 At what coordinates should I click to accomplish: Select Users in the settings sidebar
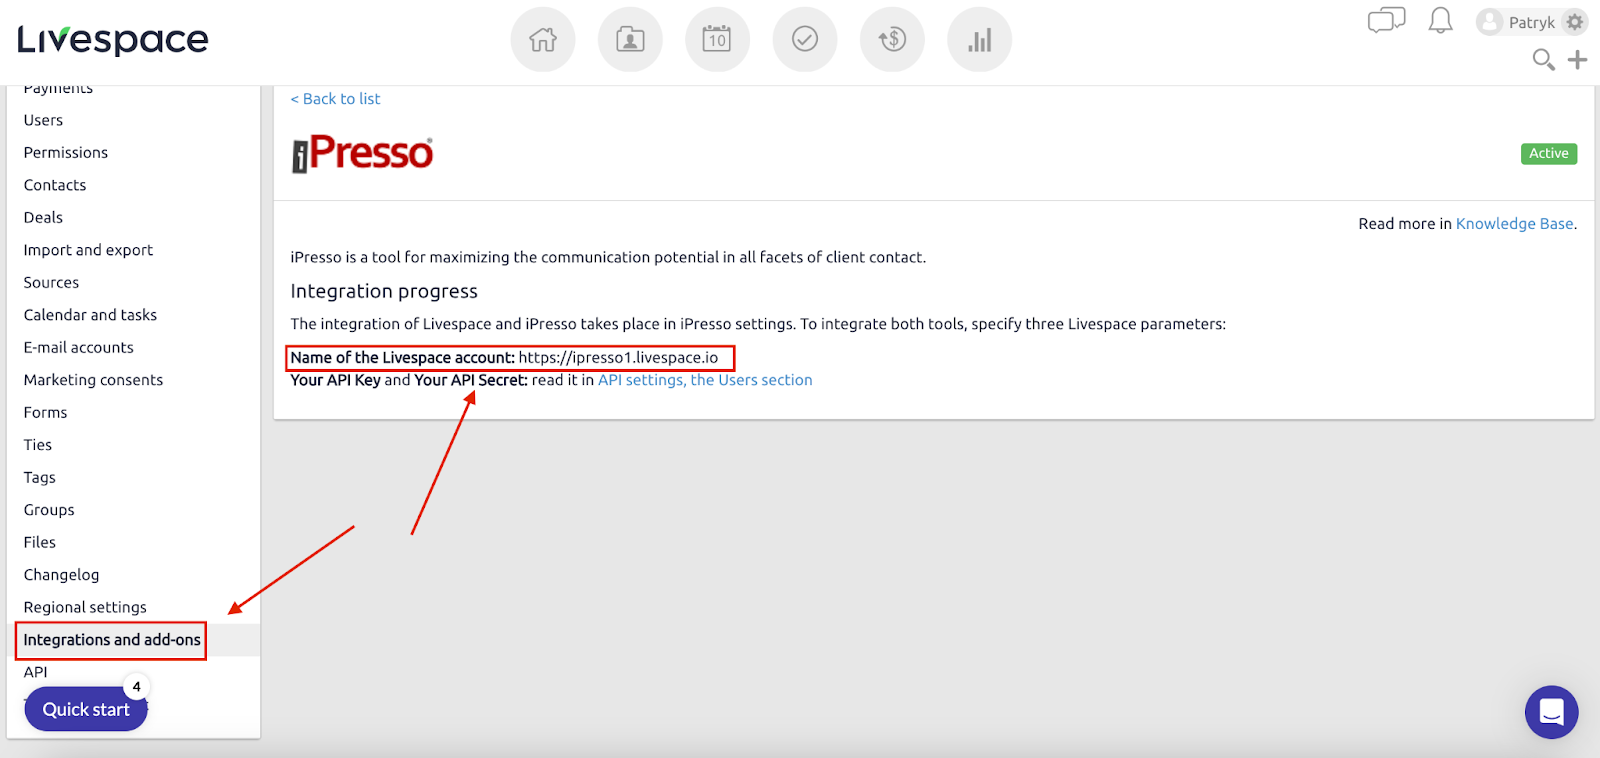coord(43,120)
